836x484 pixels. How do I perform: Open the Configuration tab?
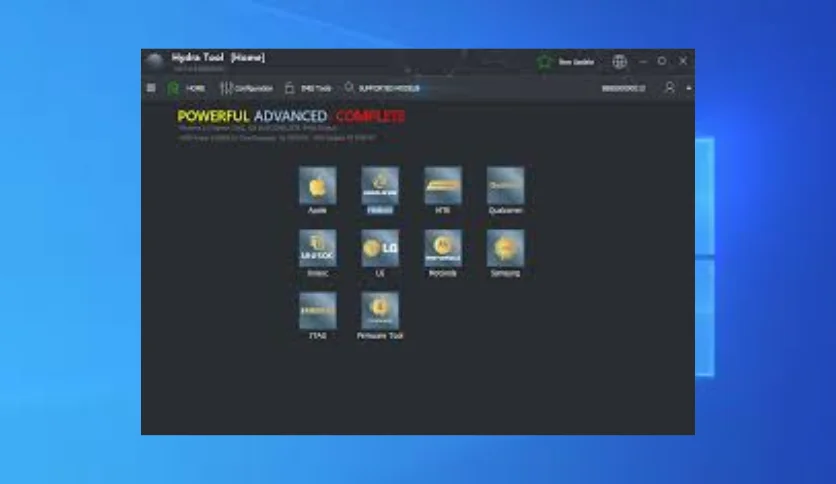click(x=246, y=88)
